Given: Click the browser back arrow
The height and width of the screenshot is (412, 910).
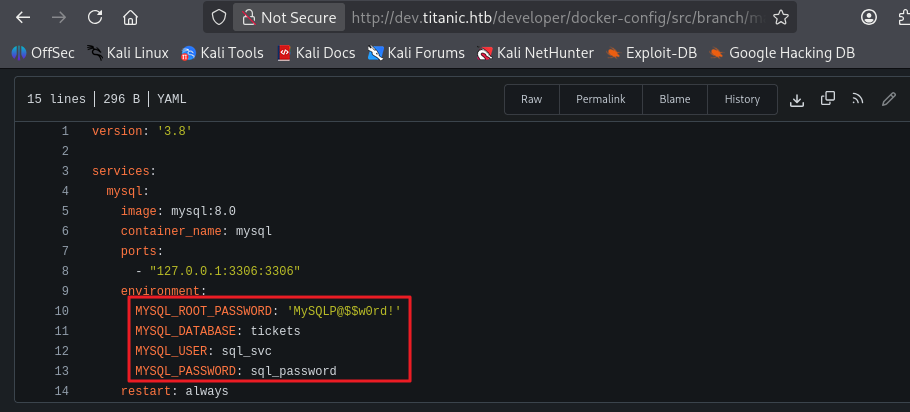Looking at the screenshot, I should coord(22,18).
